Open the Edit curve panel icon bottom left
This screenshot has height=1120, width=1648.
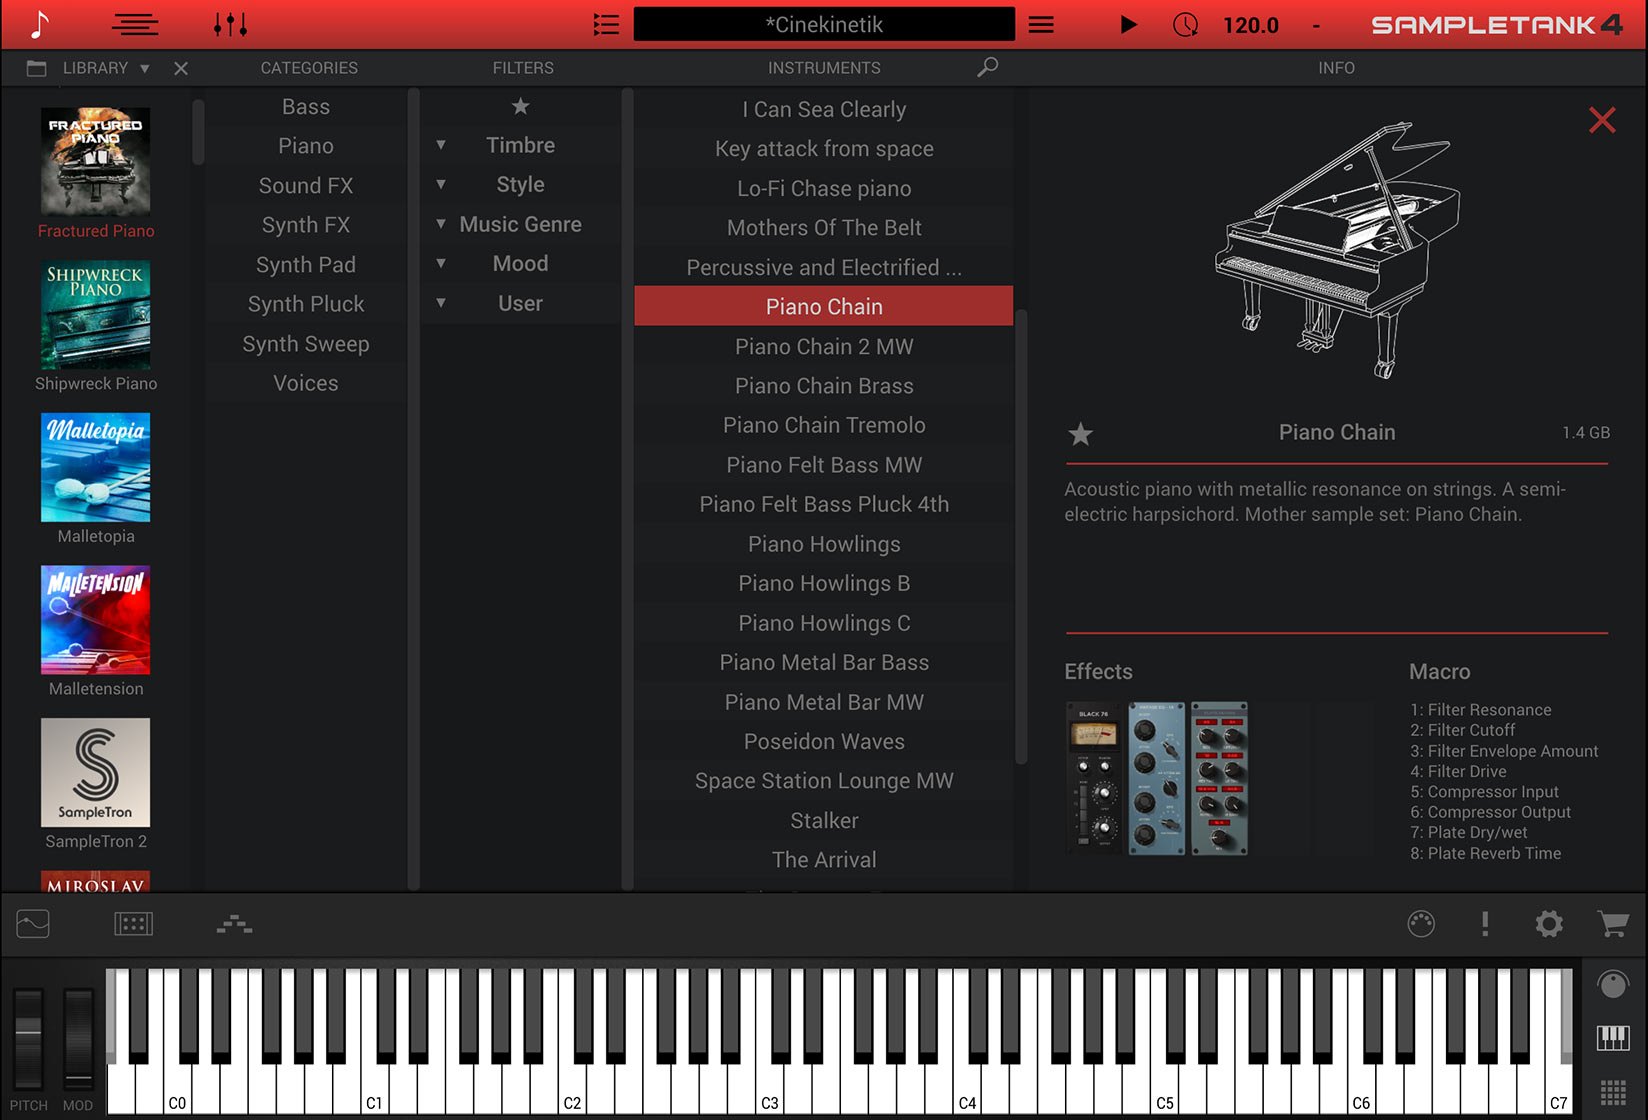click(32, 925)
